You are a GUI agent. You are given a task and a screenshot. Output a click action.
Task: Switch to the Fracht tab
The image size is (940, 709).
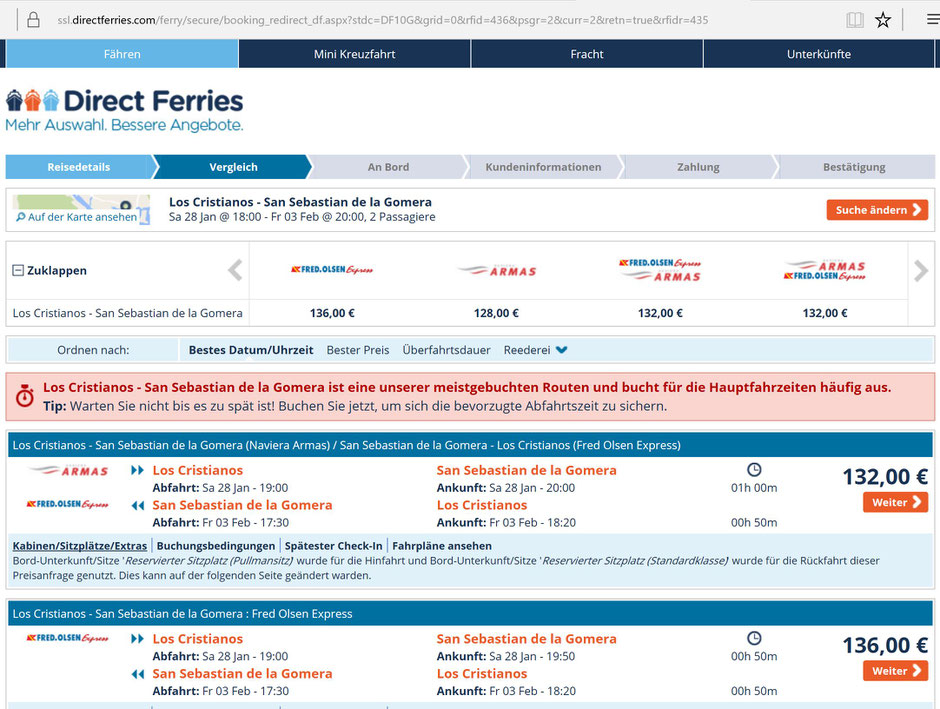pos(587,54)
